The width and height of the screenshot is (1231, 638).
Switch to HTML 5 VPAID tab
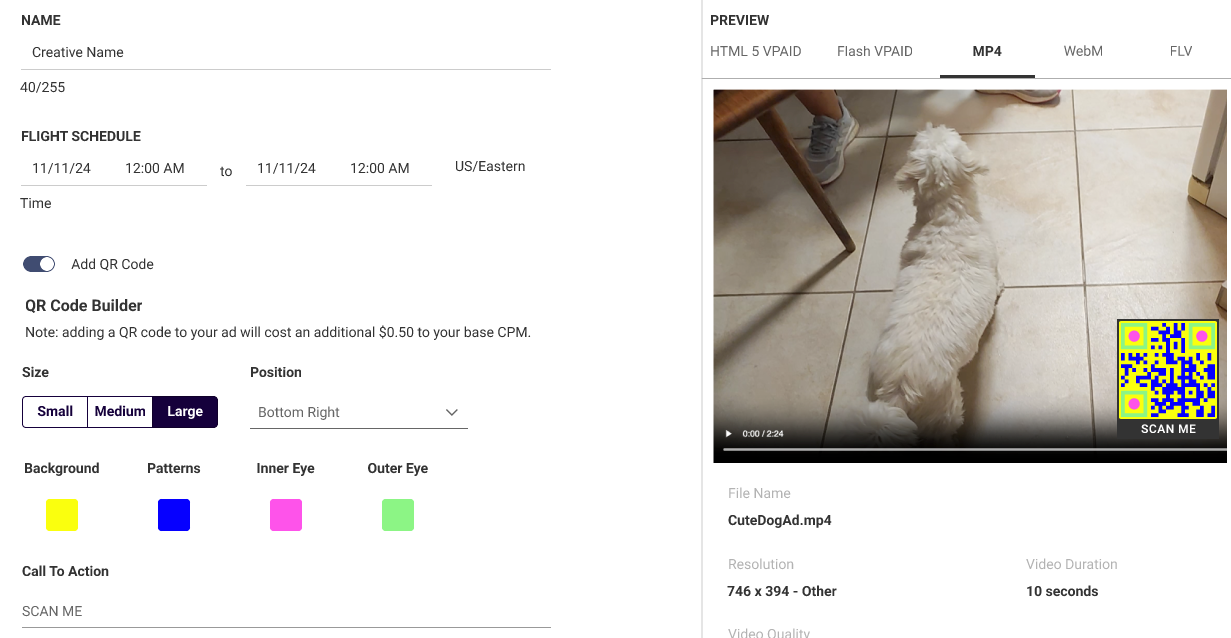(x=755, y=51)
